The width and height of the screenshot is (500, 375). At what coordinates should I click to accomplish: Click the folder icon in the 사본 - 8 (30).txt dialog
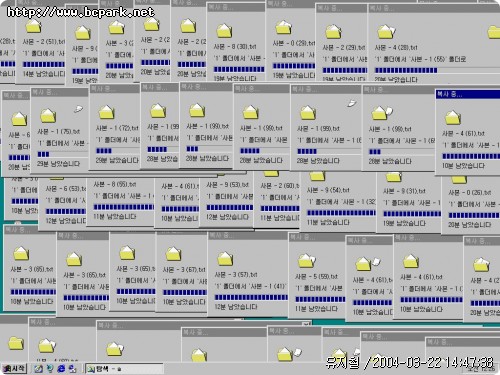[224, 31]
